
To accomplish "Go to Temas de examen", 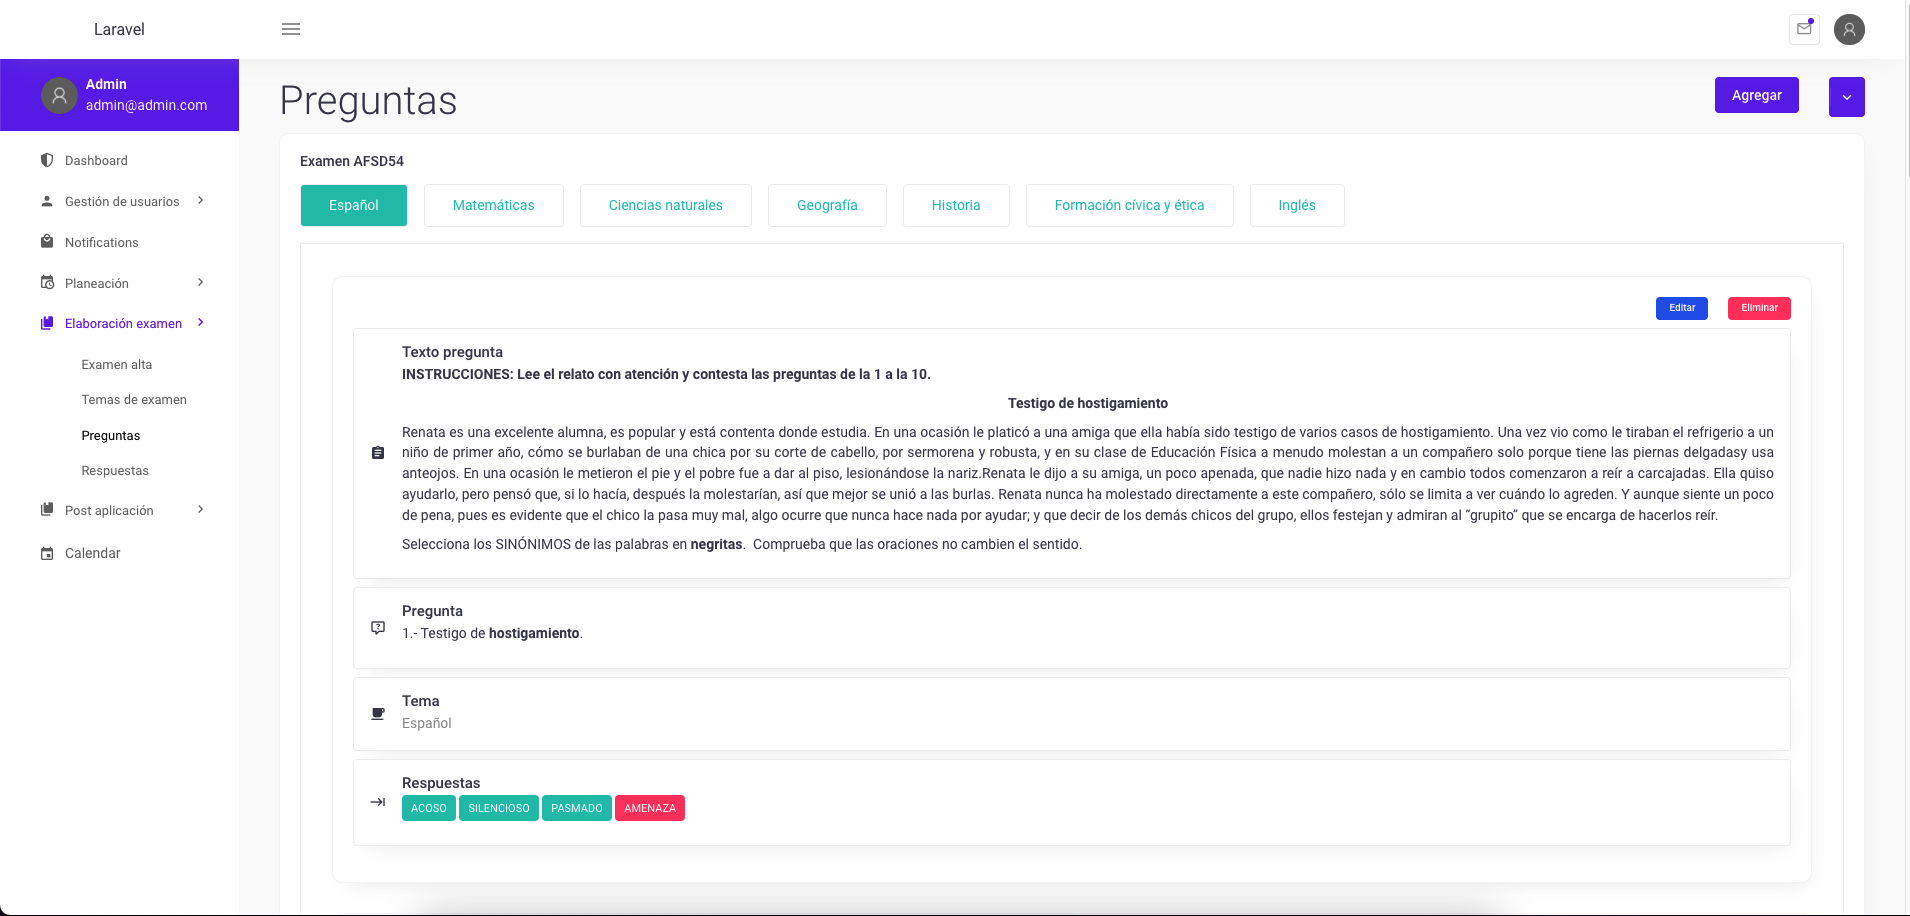I will 134,400.
